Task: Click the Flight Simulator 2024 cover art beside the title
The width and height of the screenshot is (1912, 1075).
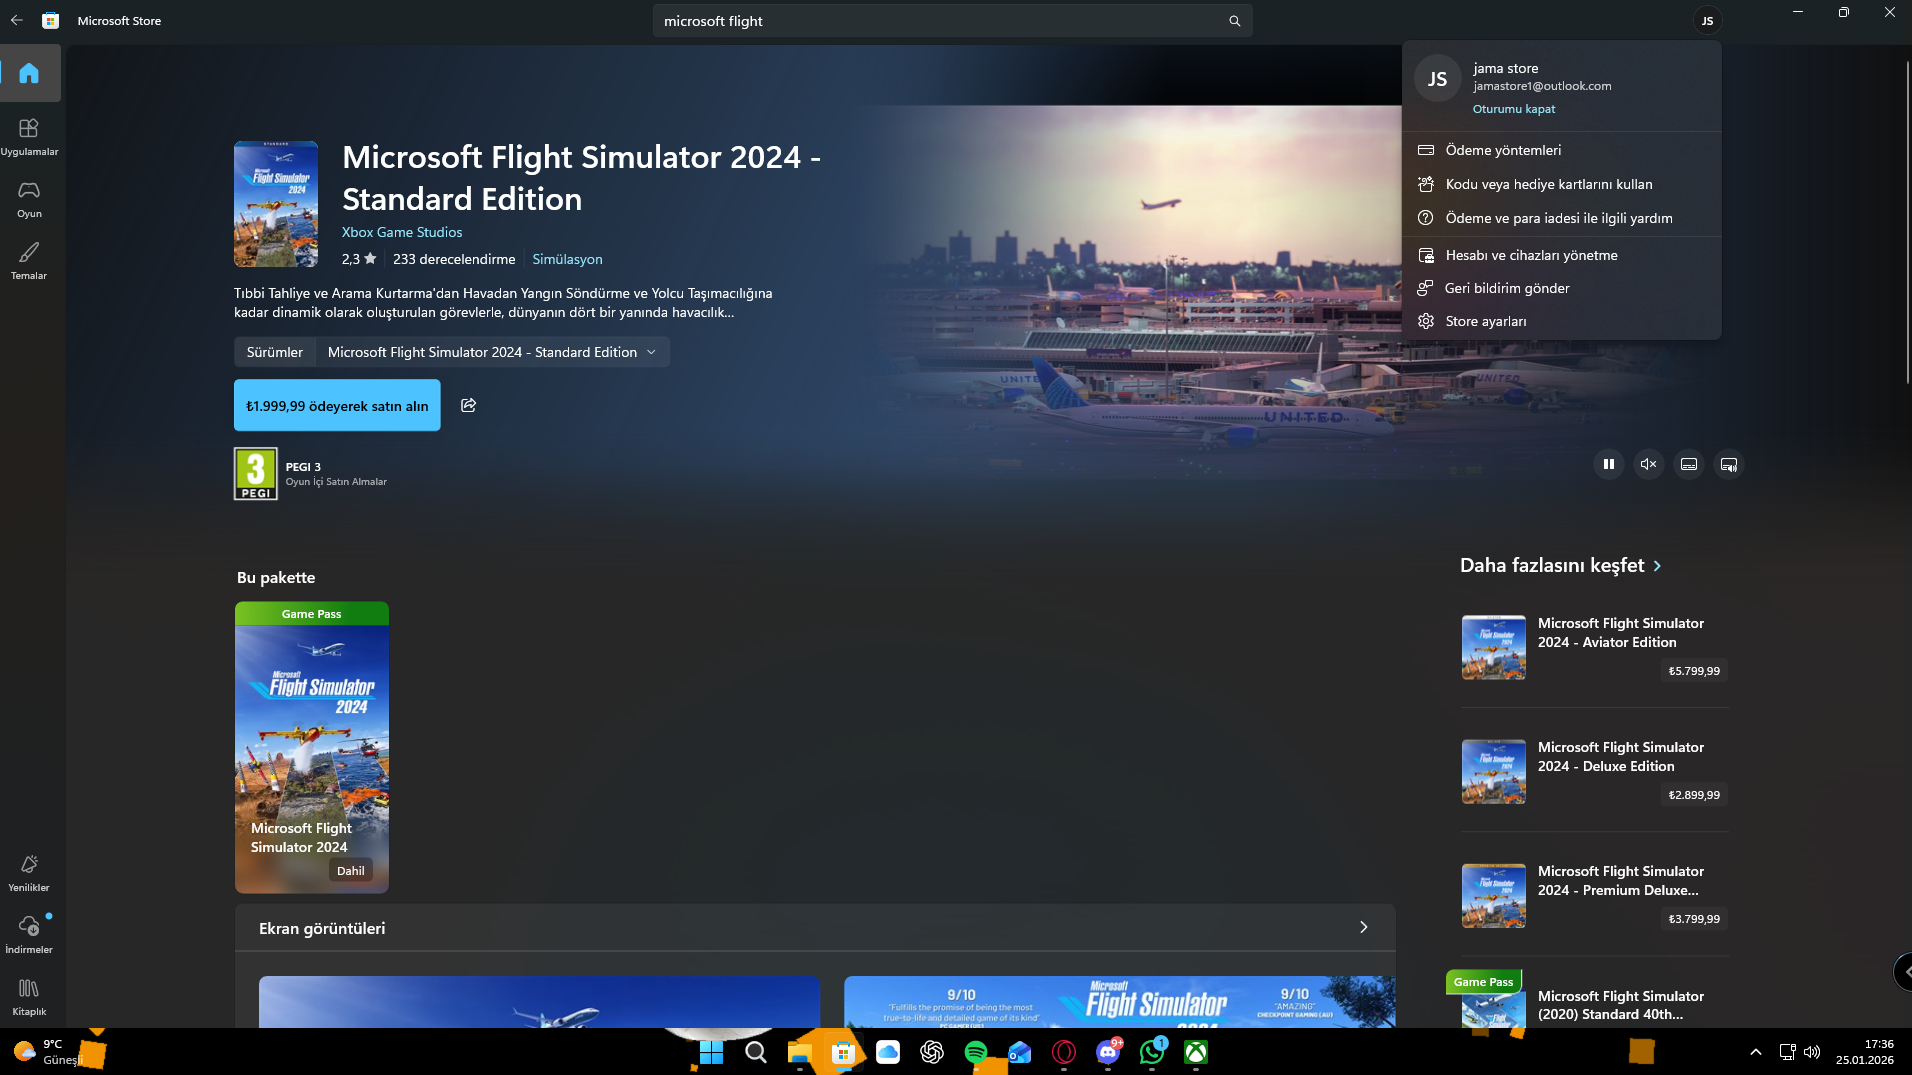Action: 276,204
